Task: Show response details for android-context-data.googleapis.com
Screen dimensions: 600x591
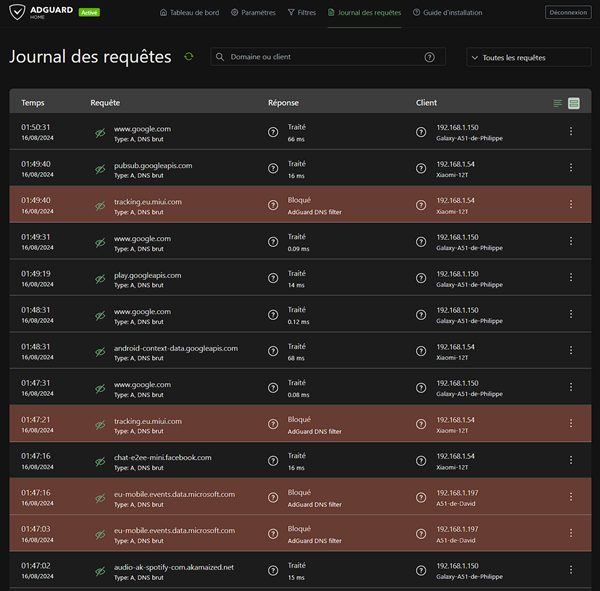Action: [273, 351]
